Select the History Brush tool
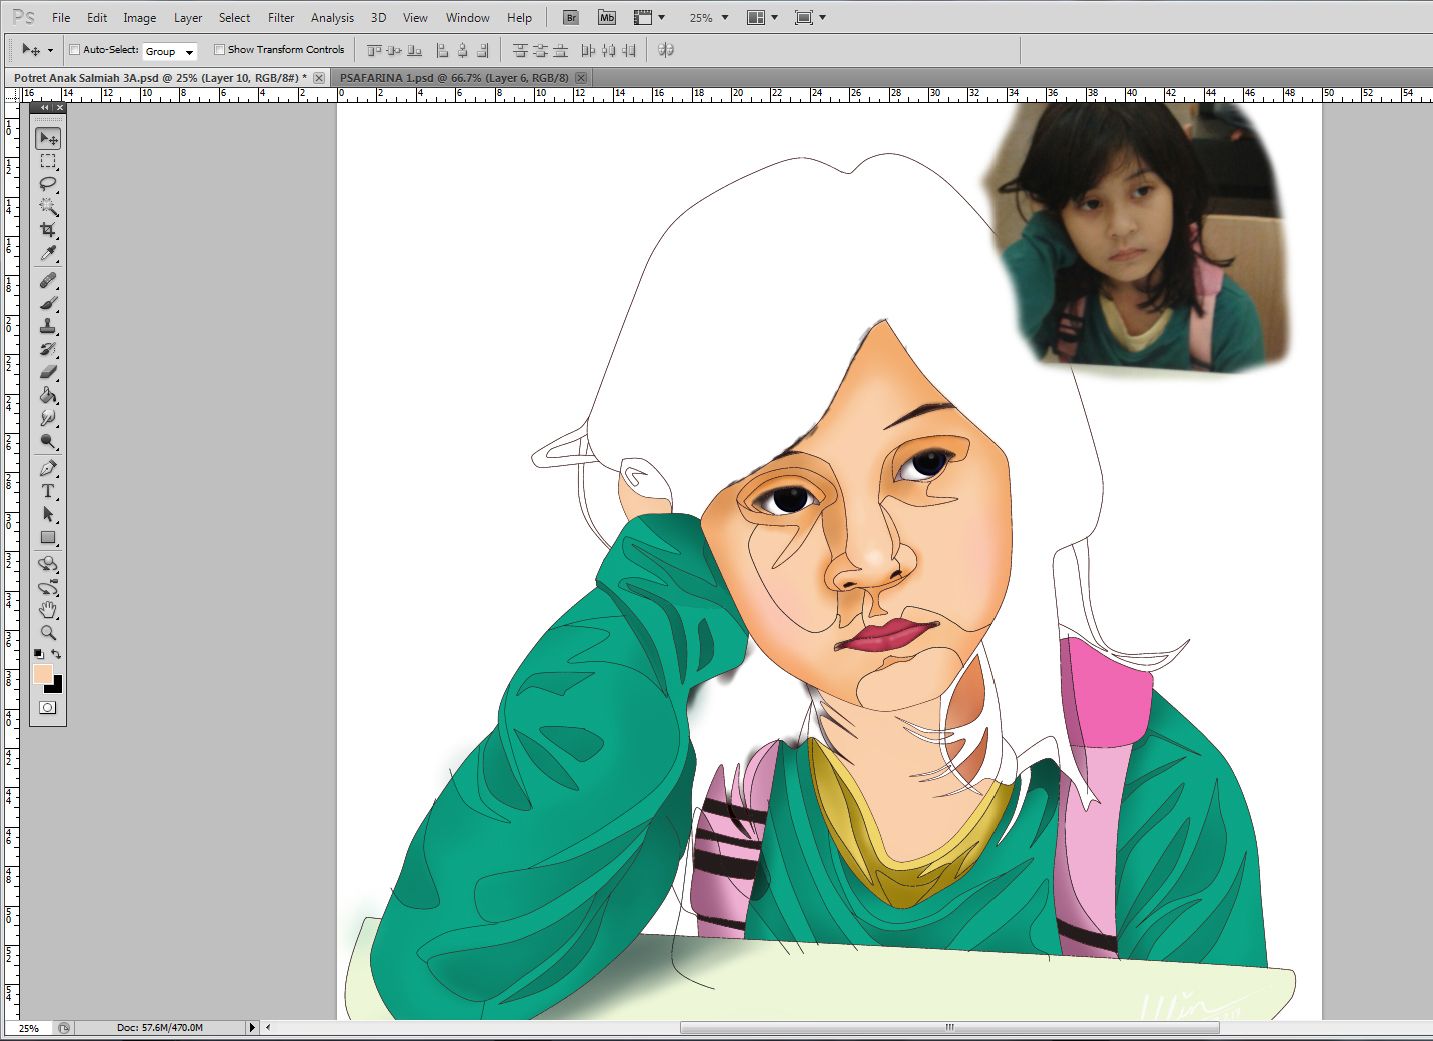This screenshot has width=1433, height=1041. pos(48,350)
